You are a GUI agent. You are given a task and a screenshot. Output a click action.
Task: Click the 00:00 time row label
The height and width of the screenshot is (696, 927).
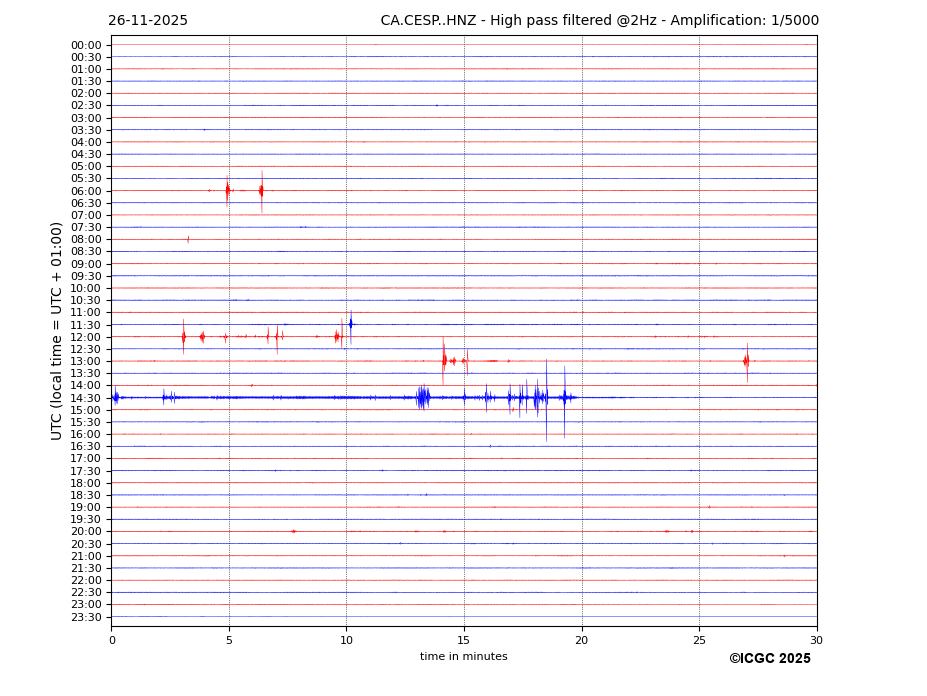(x=85, y=45)
